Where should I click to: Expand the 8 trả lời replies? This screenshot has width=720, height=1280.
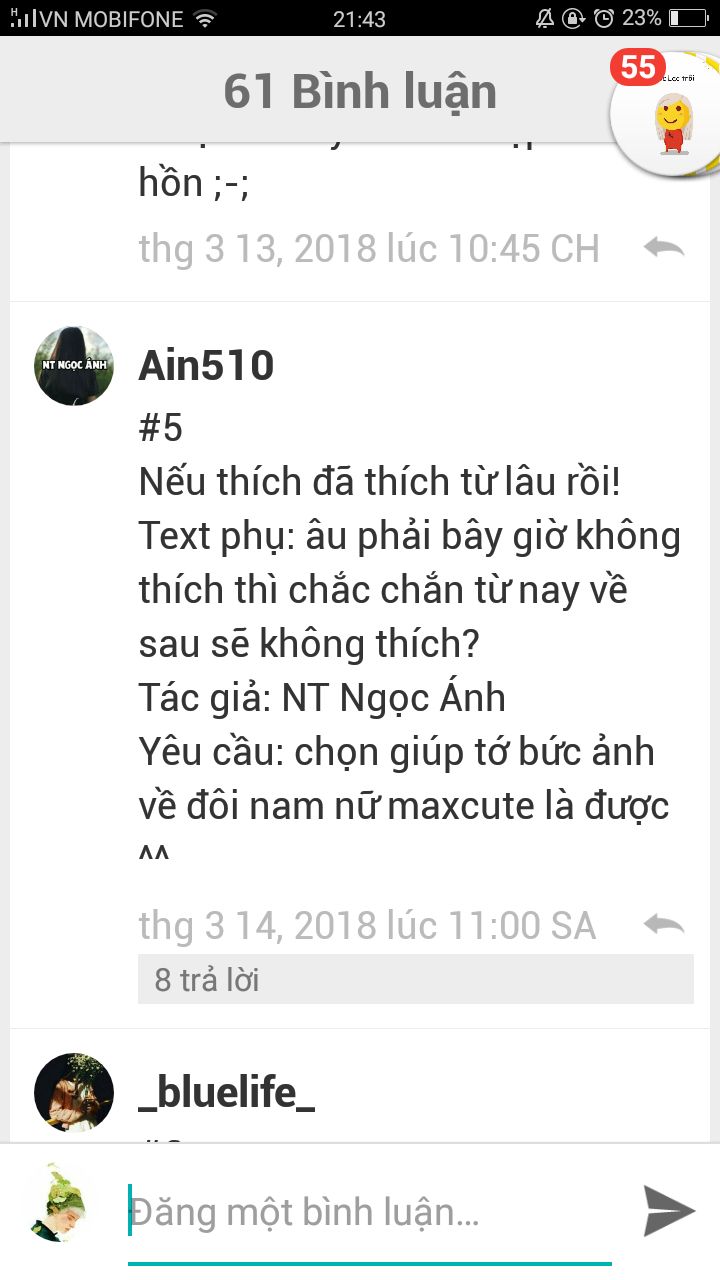415,979
